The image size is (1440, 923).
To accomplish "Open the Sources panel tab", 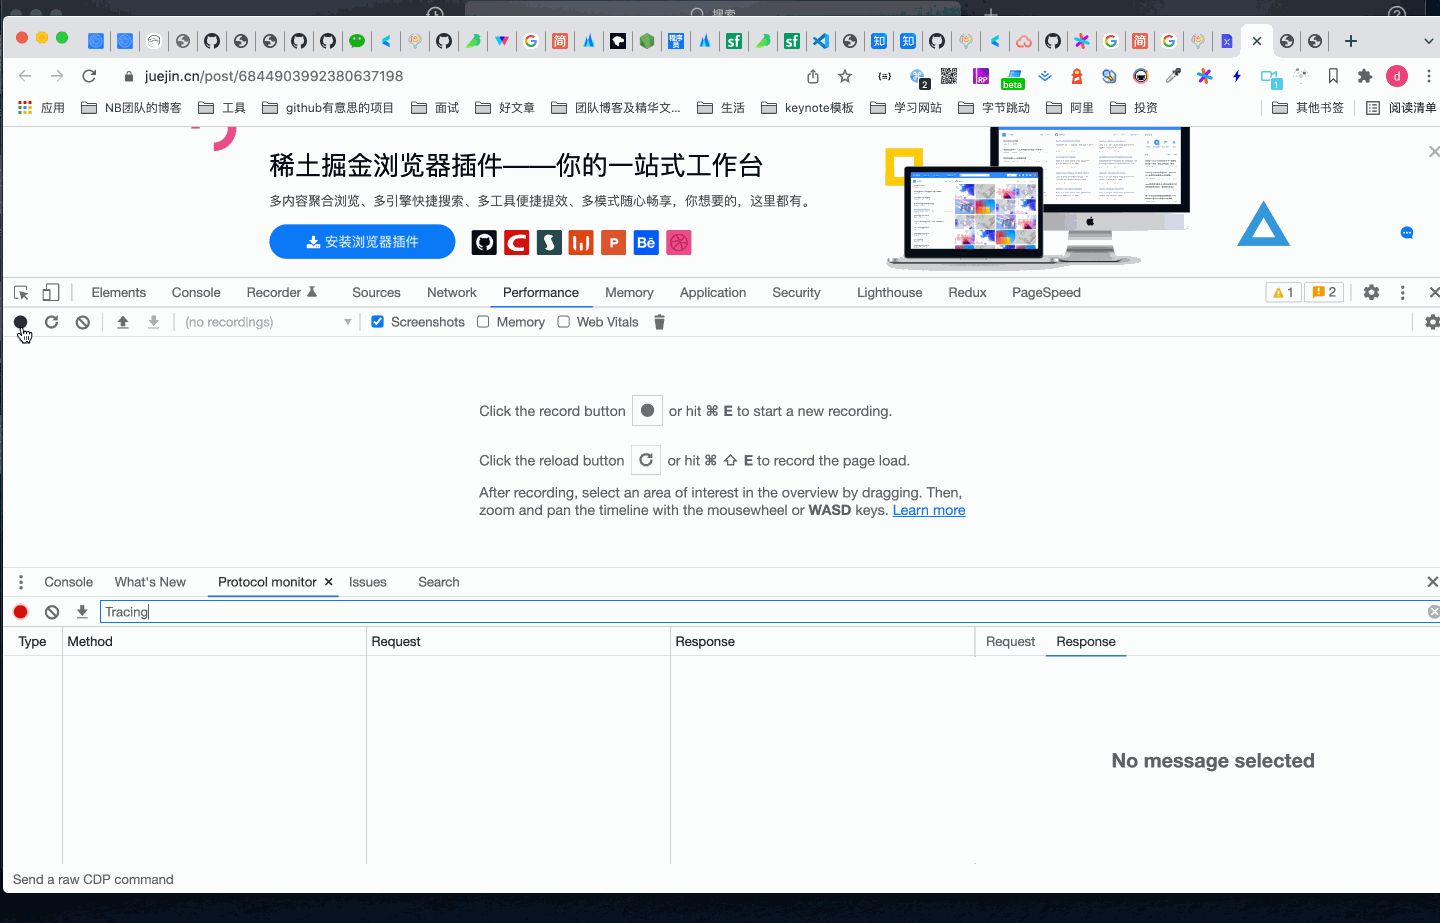I will 376,293.
